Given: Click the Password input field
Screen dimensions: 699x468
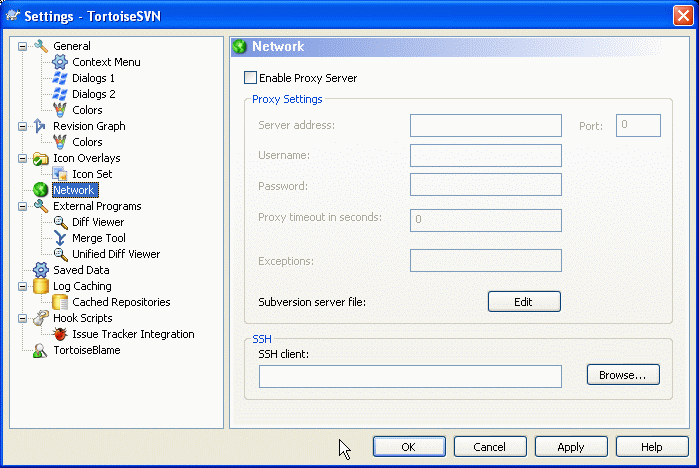Looking at the screenshot, I should [485, 185].
